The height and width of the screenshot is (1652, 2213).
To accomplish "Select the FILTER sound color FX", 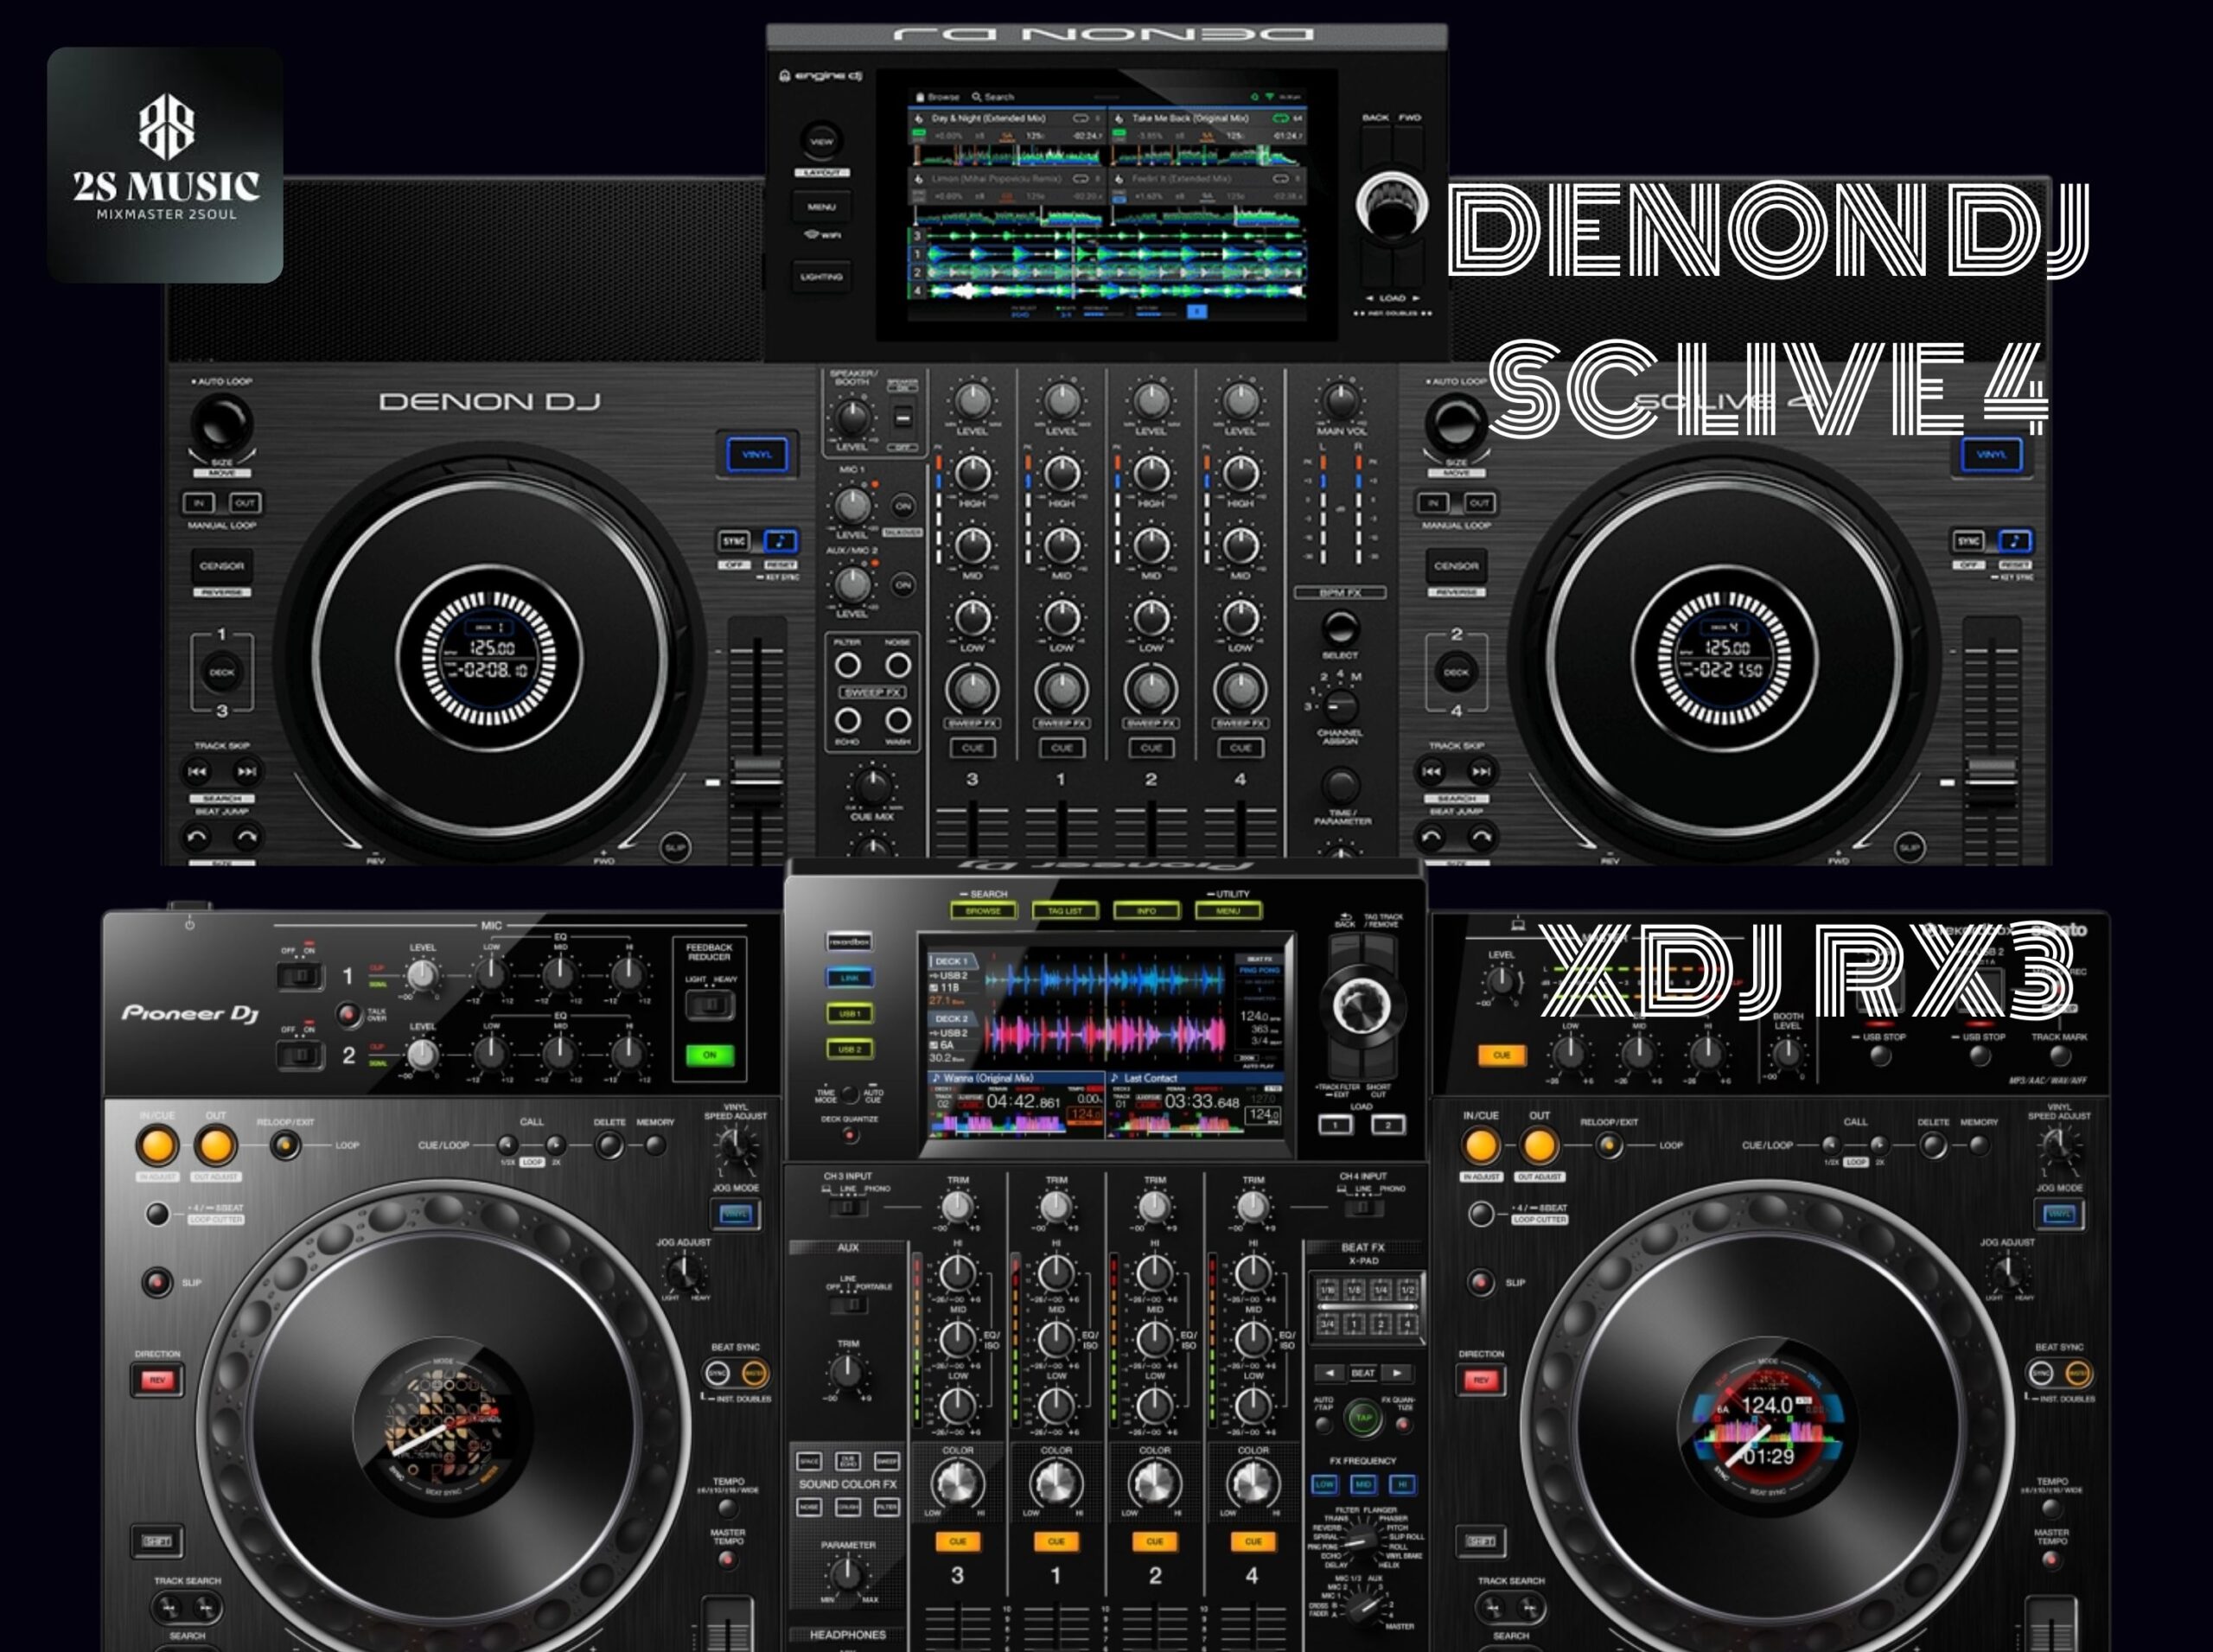I will tap(886, 1506).
